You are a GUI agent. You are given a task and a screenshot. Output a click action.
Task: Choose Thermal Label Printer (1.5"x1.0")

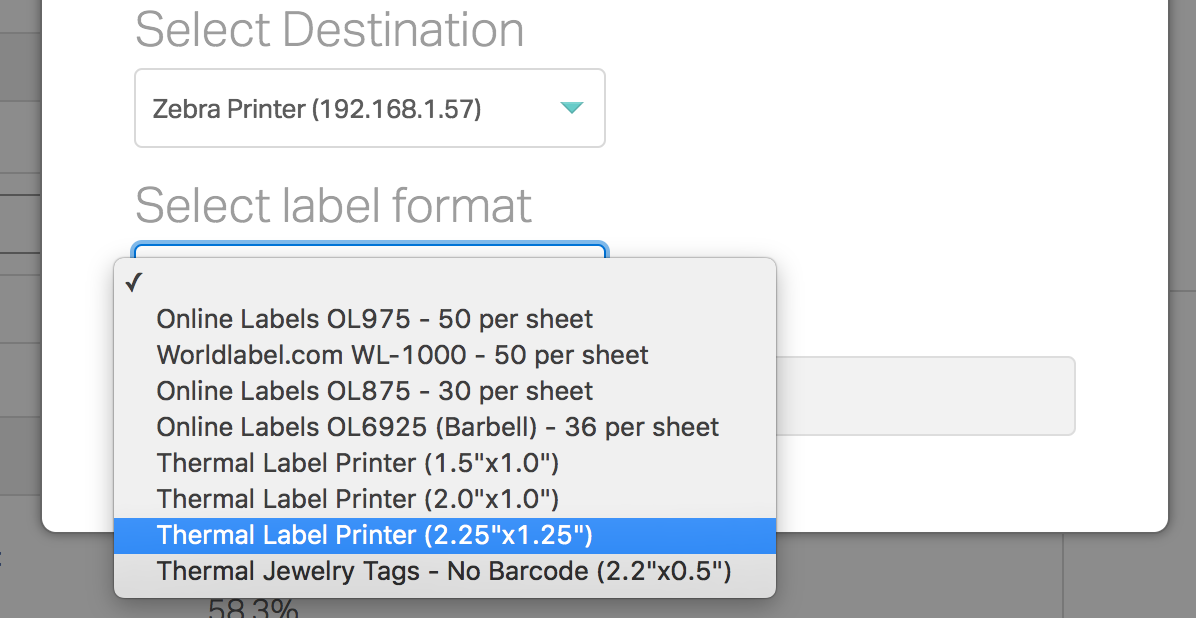click(358, 463)
